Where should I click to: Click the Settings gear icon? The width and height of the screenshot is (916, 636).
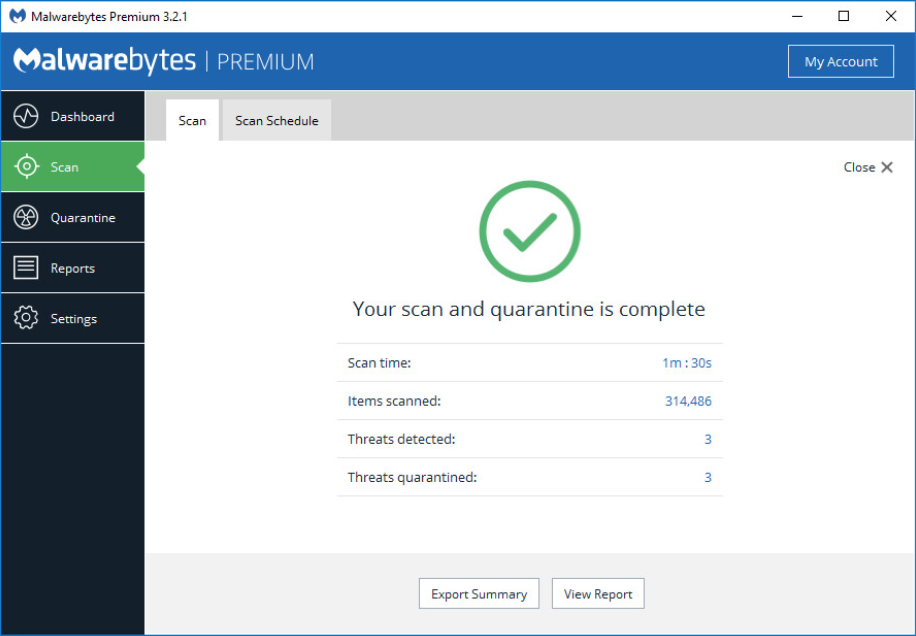pyautogui.click(x=26, y=318)
